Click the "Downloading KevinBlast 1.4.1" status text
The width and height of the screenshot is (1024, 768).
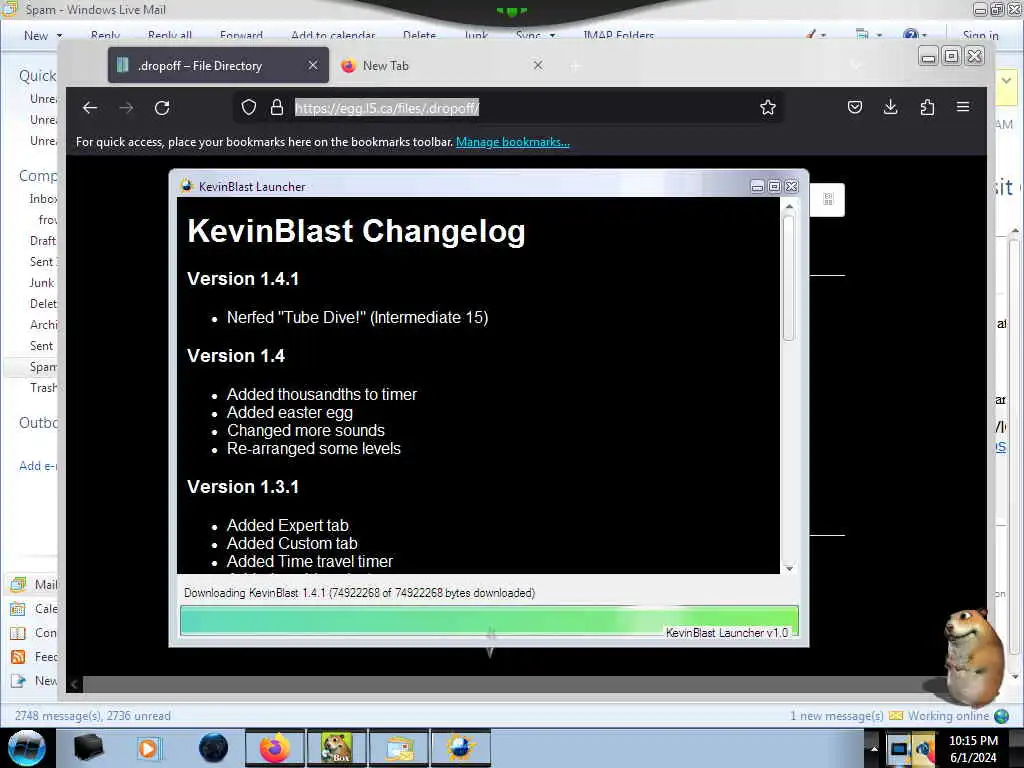[359, 593]
